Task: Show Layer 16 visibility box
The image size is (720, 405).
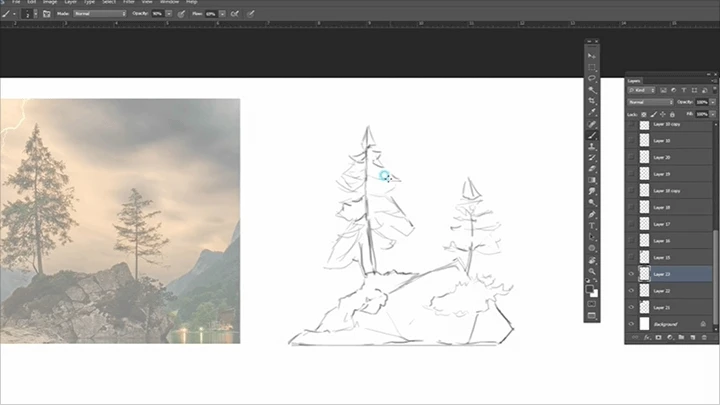Action: [x=631, y=241]
